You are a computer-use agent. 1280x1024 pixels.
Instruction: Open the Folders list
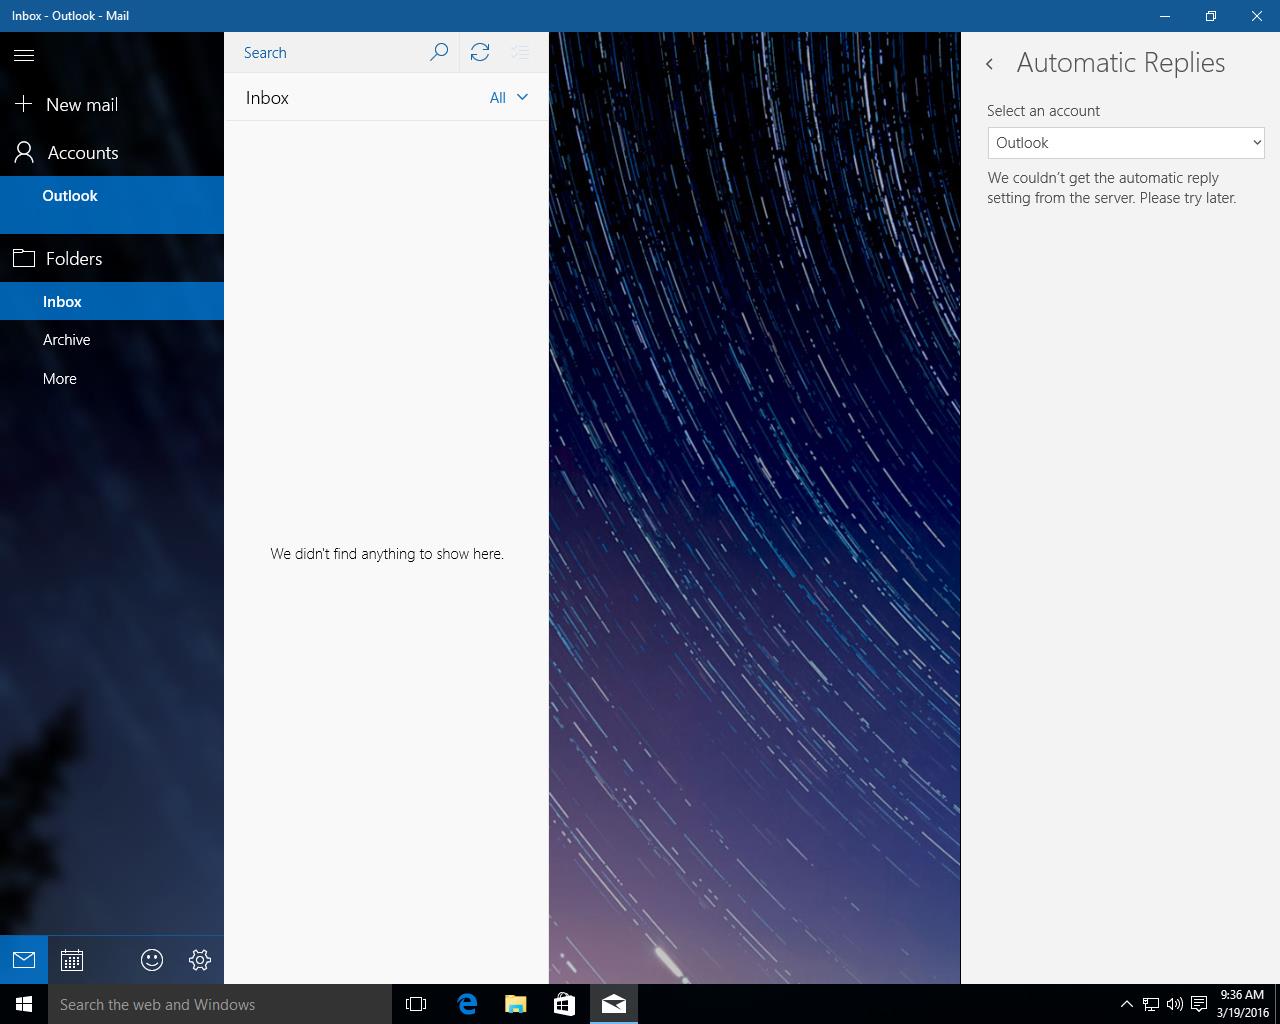(x=112, y=258)
